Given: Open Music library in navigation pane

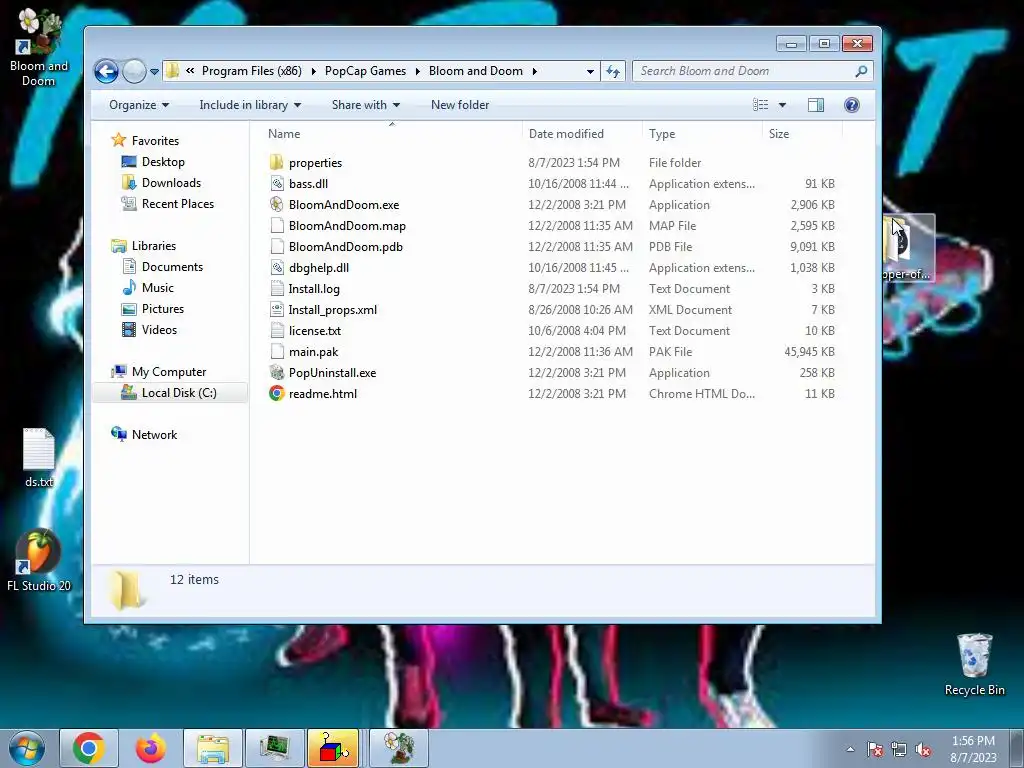Looking at the screenshot, I should 157,287.
